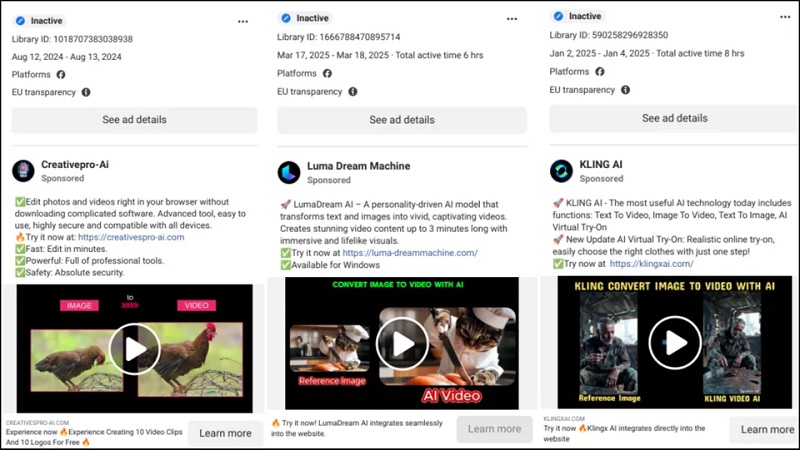Open the Creativepro-Ai page name
The width and height of the screenshot is (800, 450).
(x=75, y=165)
